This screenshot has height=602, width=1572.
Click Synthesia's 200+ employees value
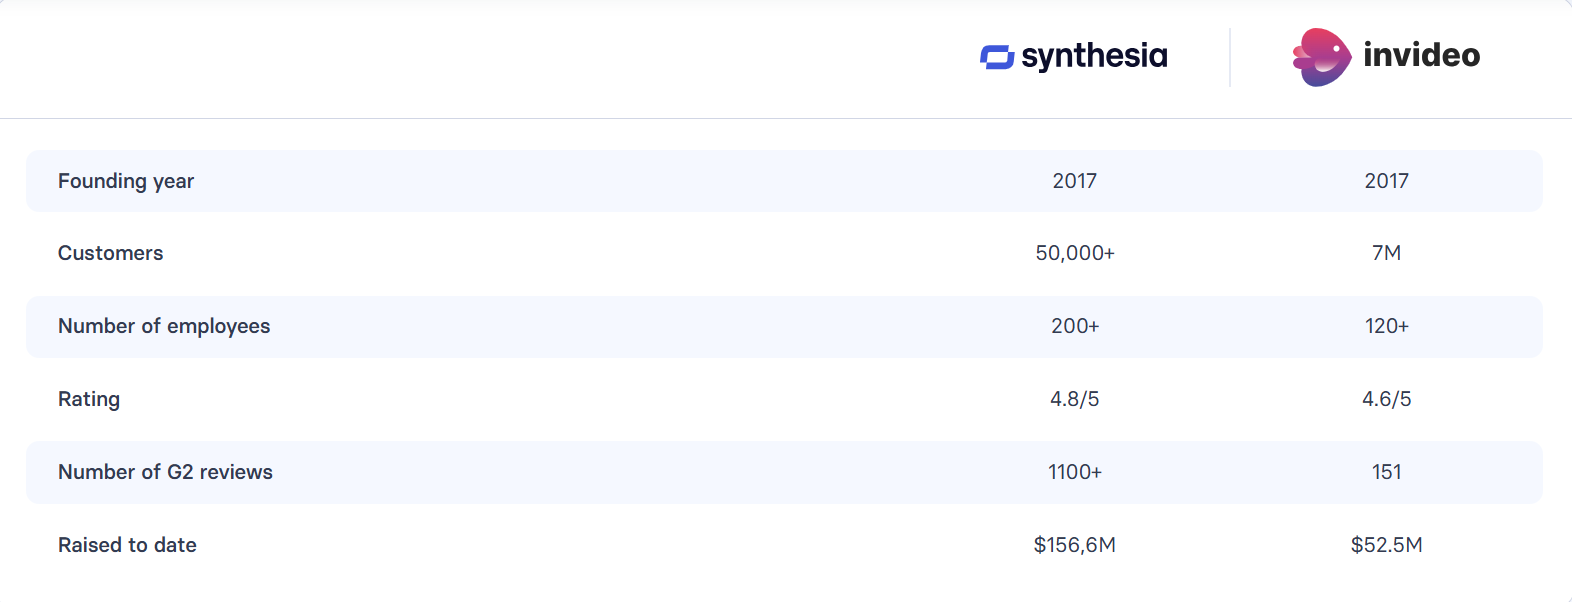1075,326
